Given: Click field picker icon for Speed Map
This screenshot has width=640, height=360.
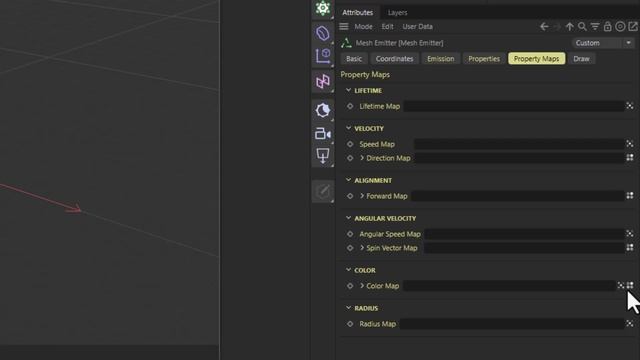Looking at the screenshot, I should point(630,144).
